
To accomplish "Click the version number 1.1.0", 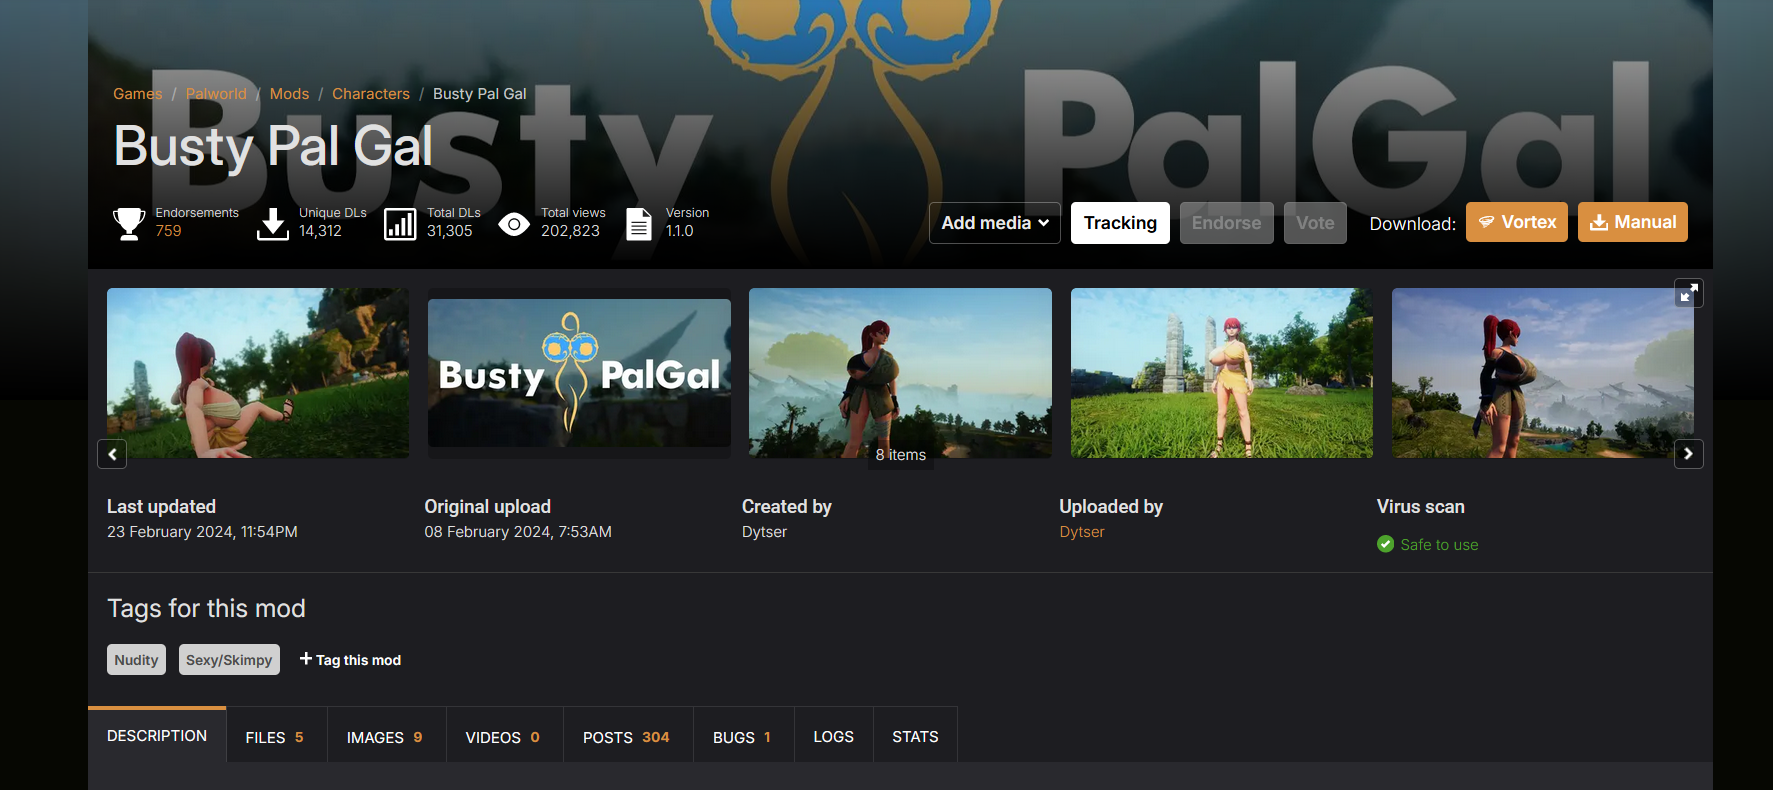I will click(x=679, y=231).
